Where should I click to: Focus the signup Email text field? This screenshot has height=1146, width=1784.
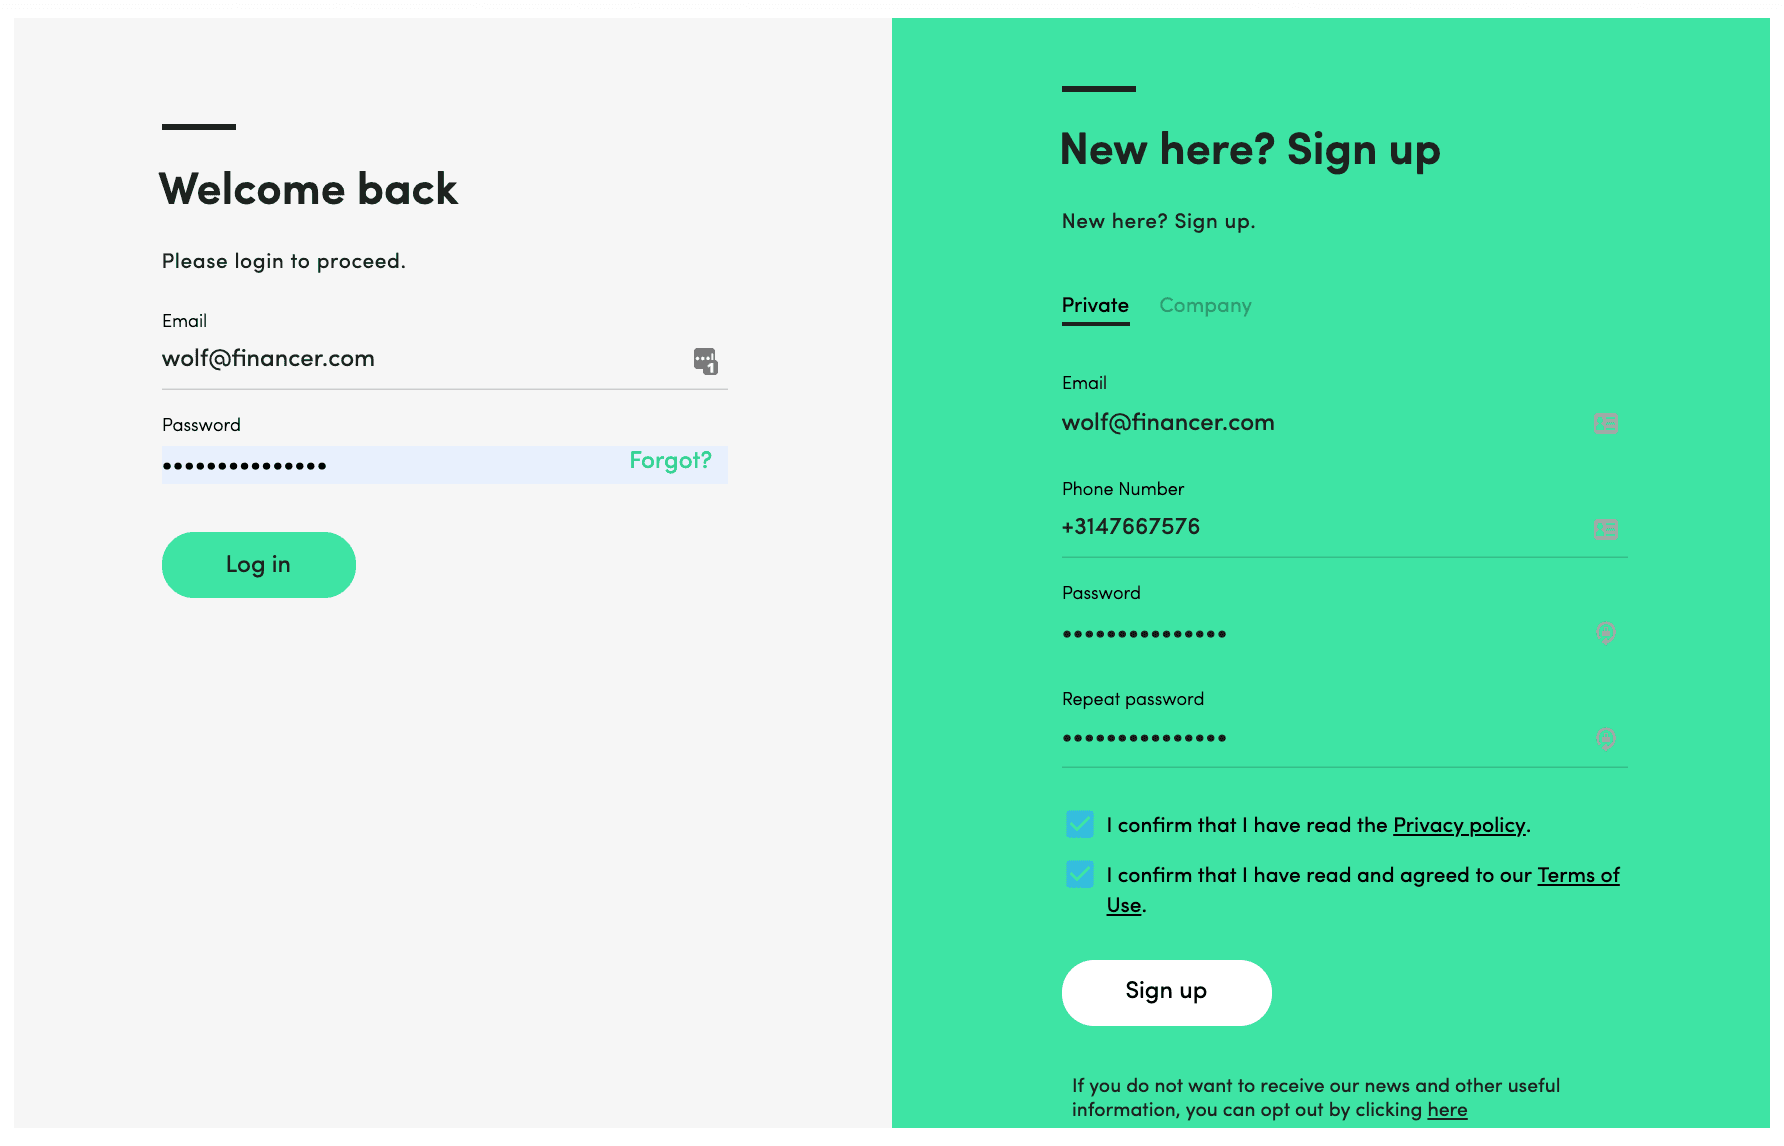pyautogui.click(x=1320, y=423)
